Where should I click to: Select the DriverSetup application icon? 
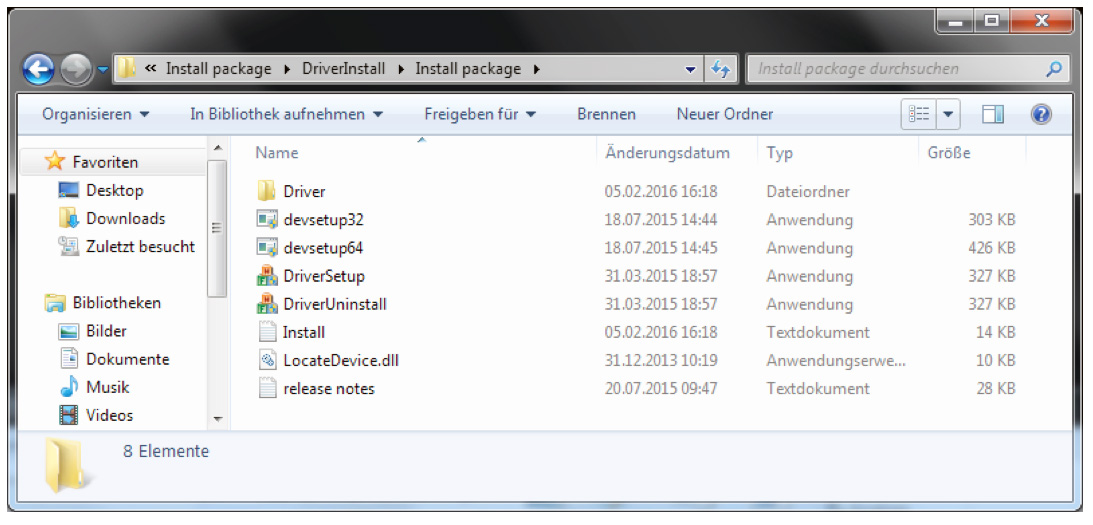pos(267,275)
